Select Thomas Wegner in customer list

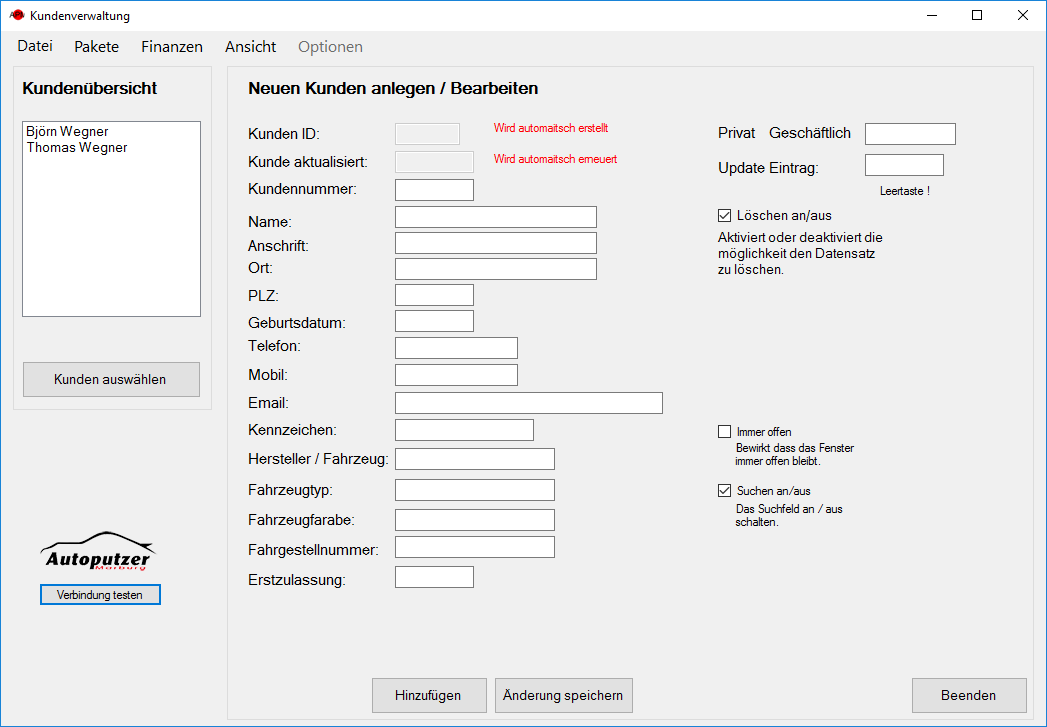(x=77, y=148)
